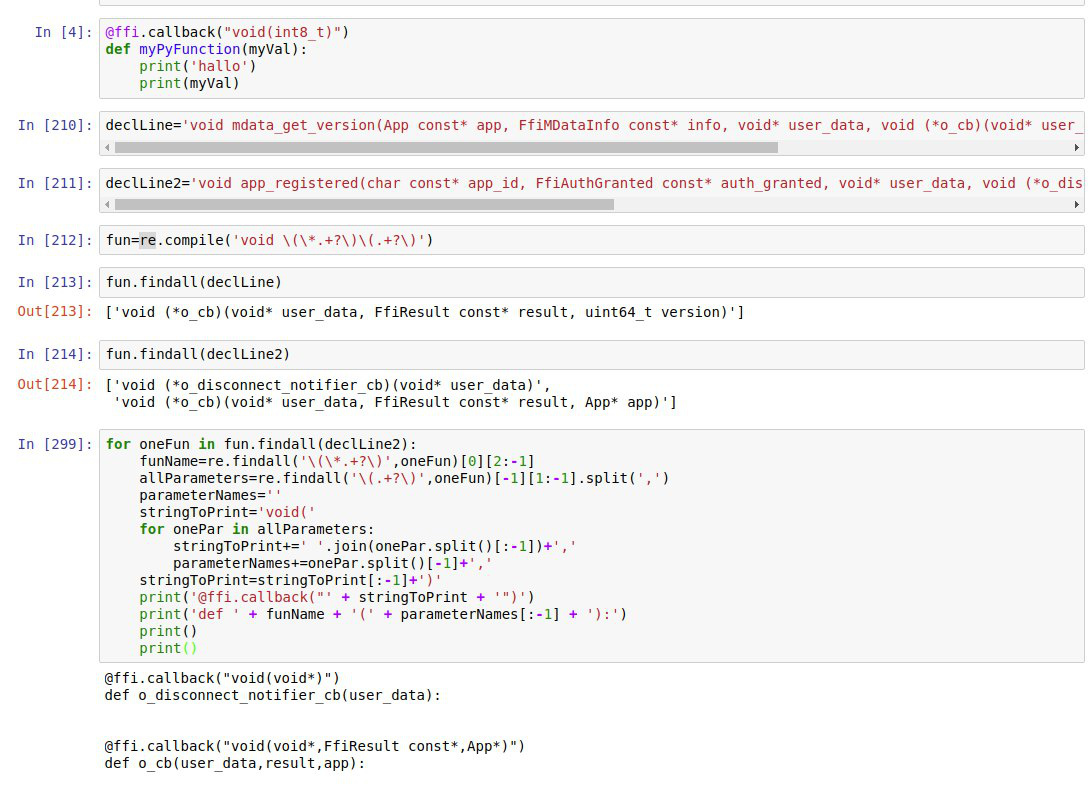Click right scroll arrow in declLine2 cell
Image resolution: width=1089 pixels, height=791 pixels.
tap(1077, 204)
